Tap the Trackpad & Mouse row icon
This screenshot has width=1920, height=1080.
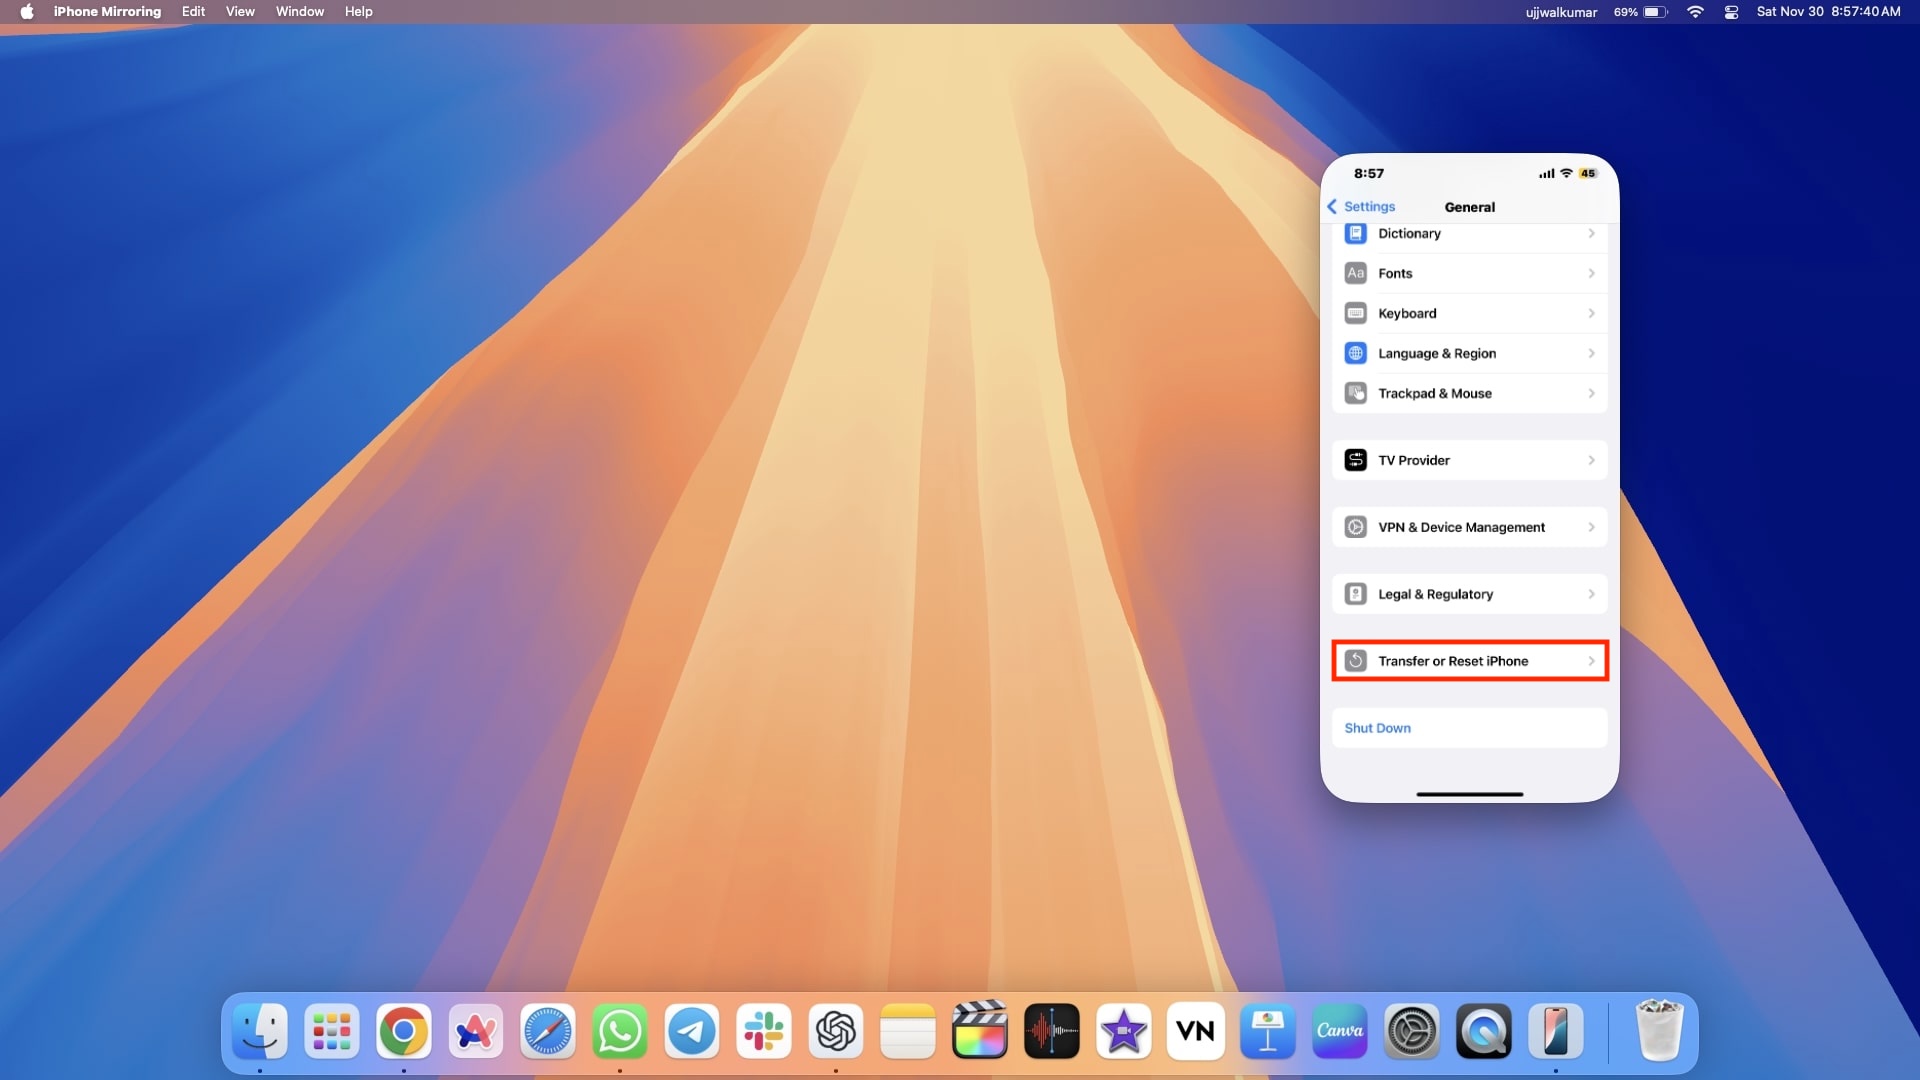click(1355, 393)
